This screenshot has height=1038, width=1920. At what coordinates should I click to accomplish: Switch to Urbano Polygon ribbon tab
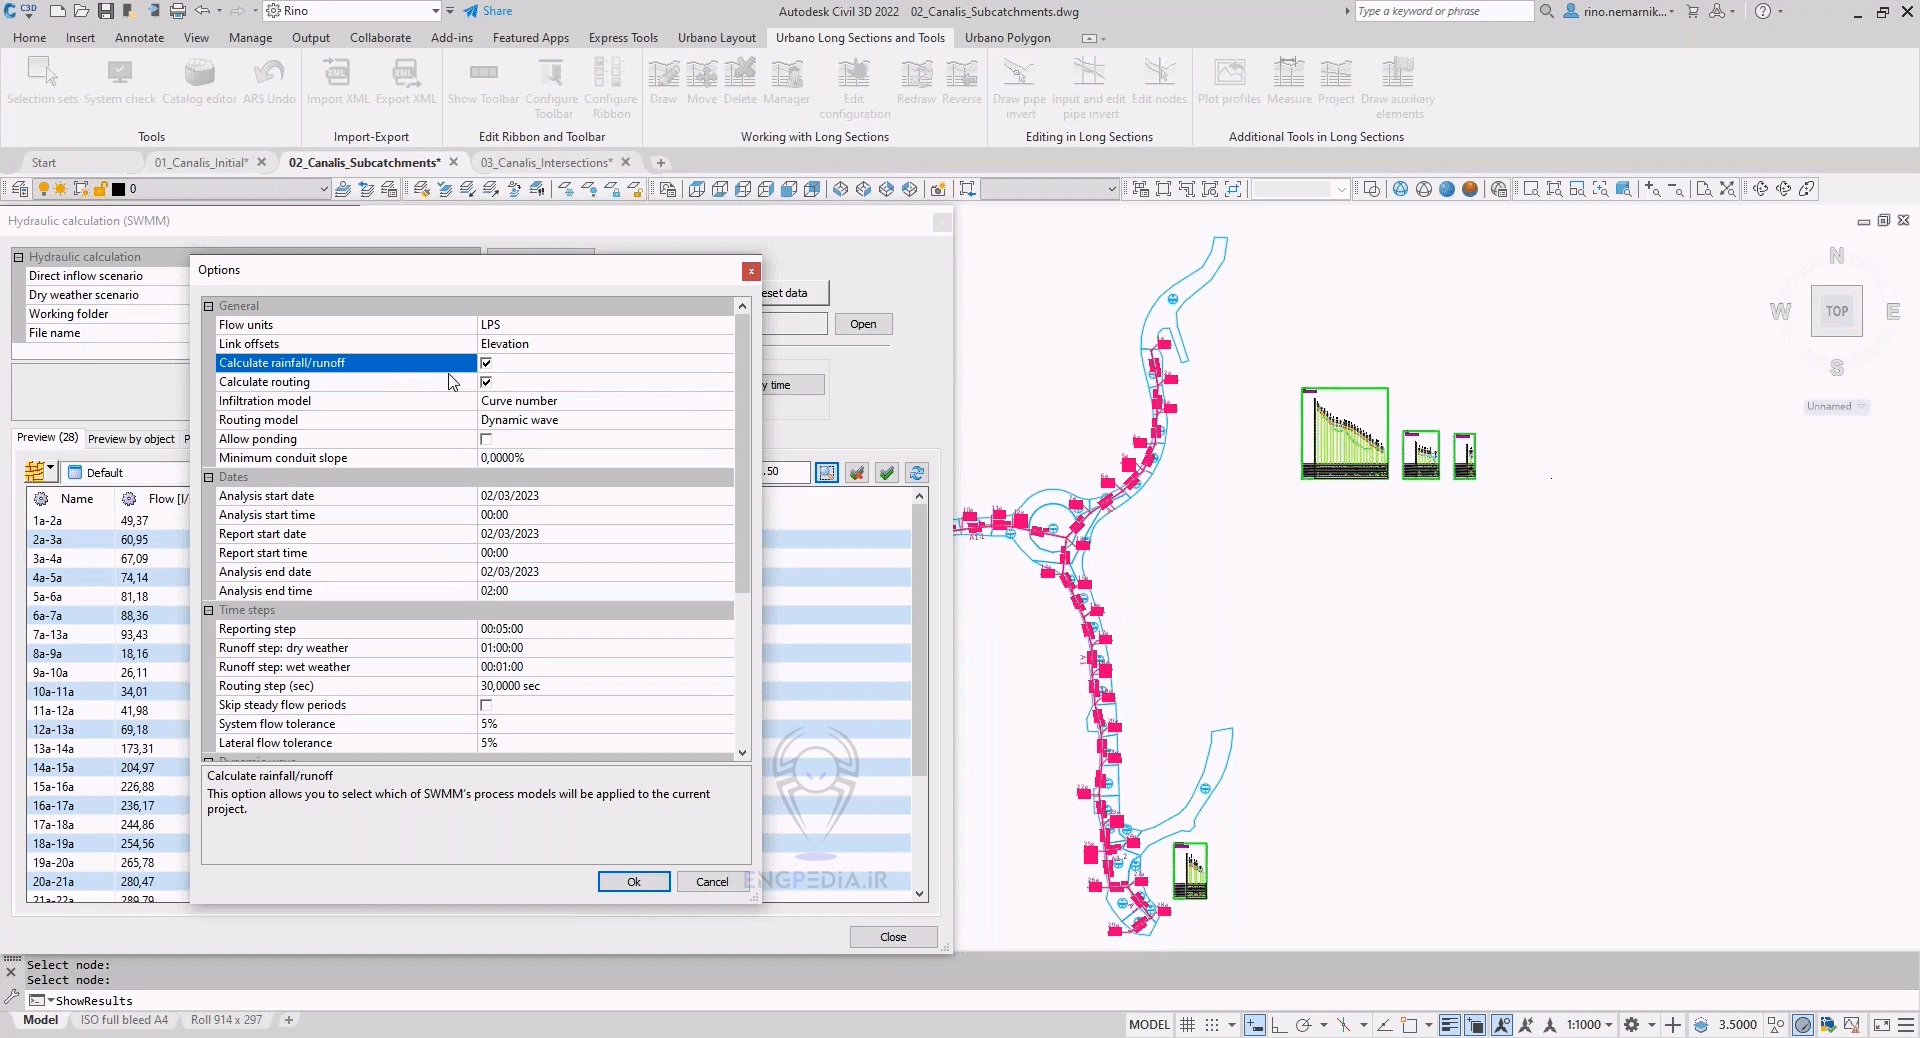tap(1007, 38)
